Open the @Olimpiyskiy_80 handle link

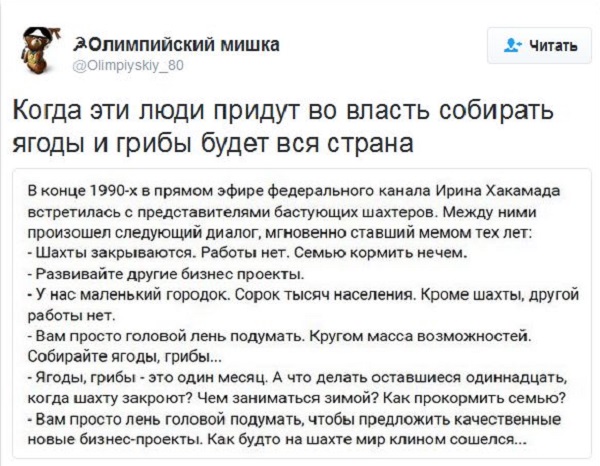point(128,66)
